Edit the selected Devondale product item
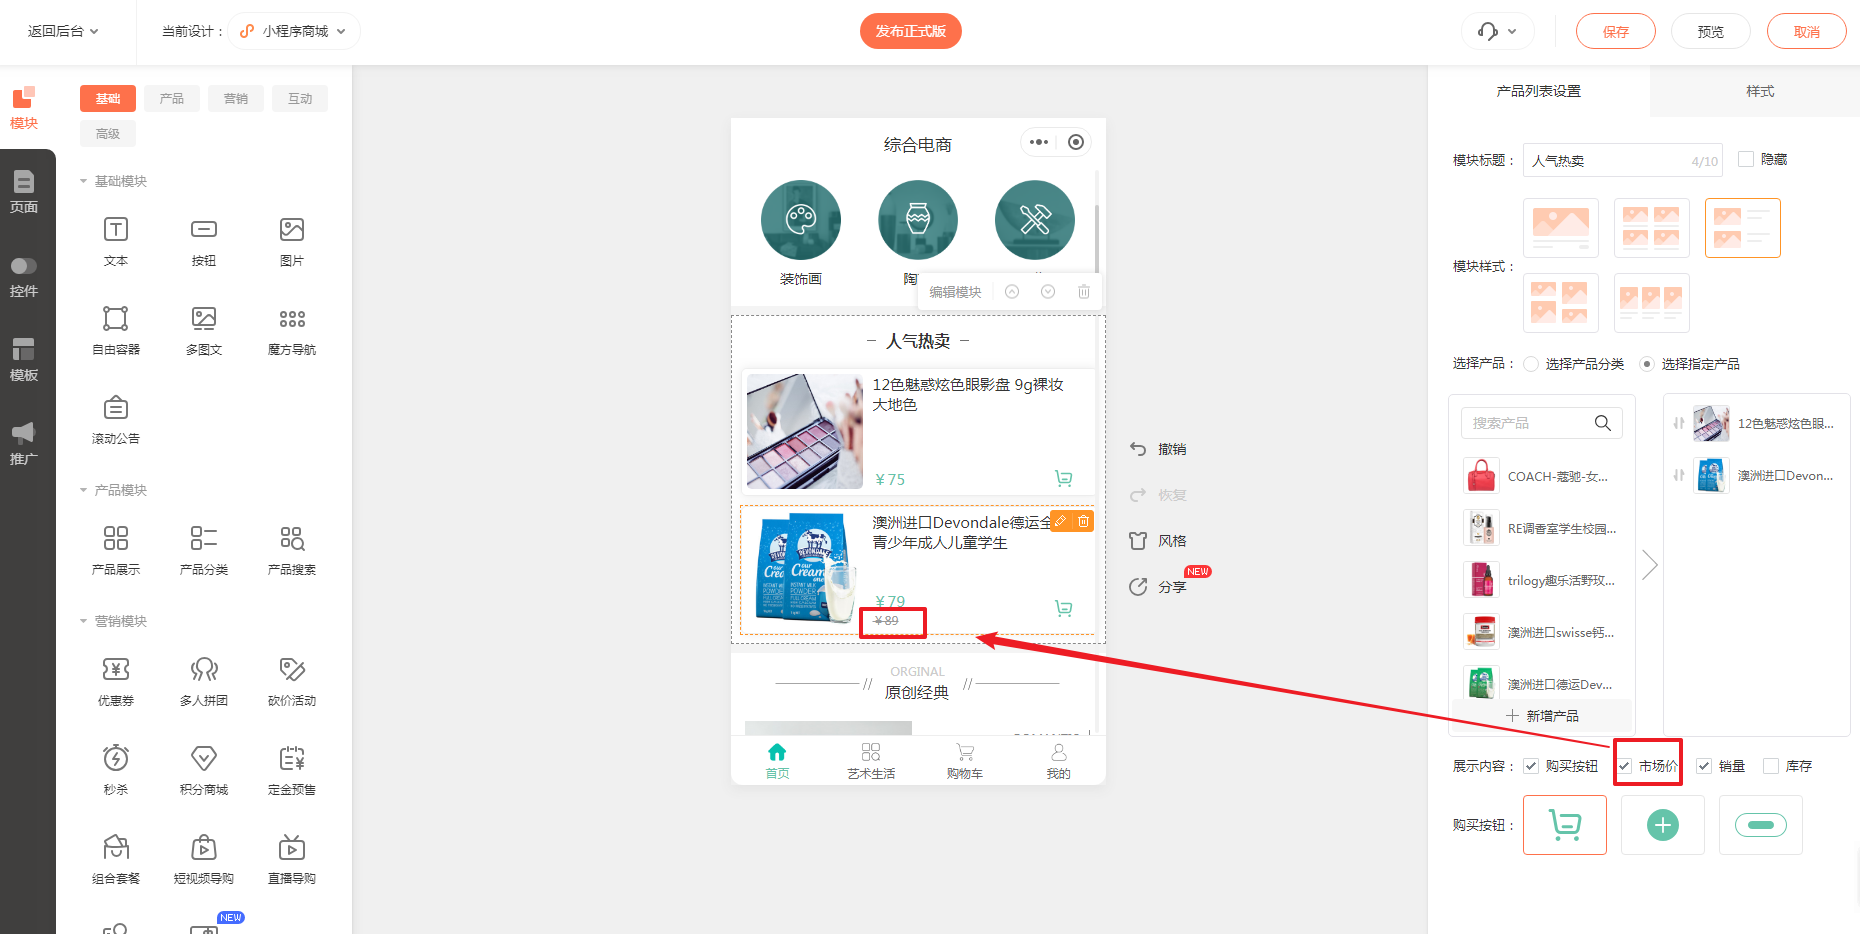Screen dimensions: 1860x934 tap(1060, 521)
